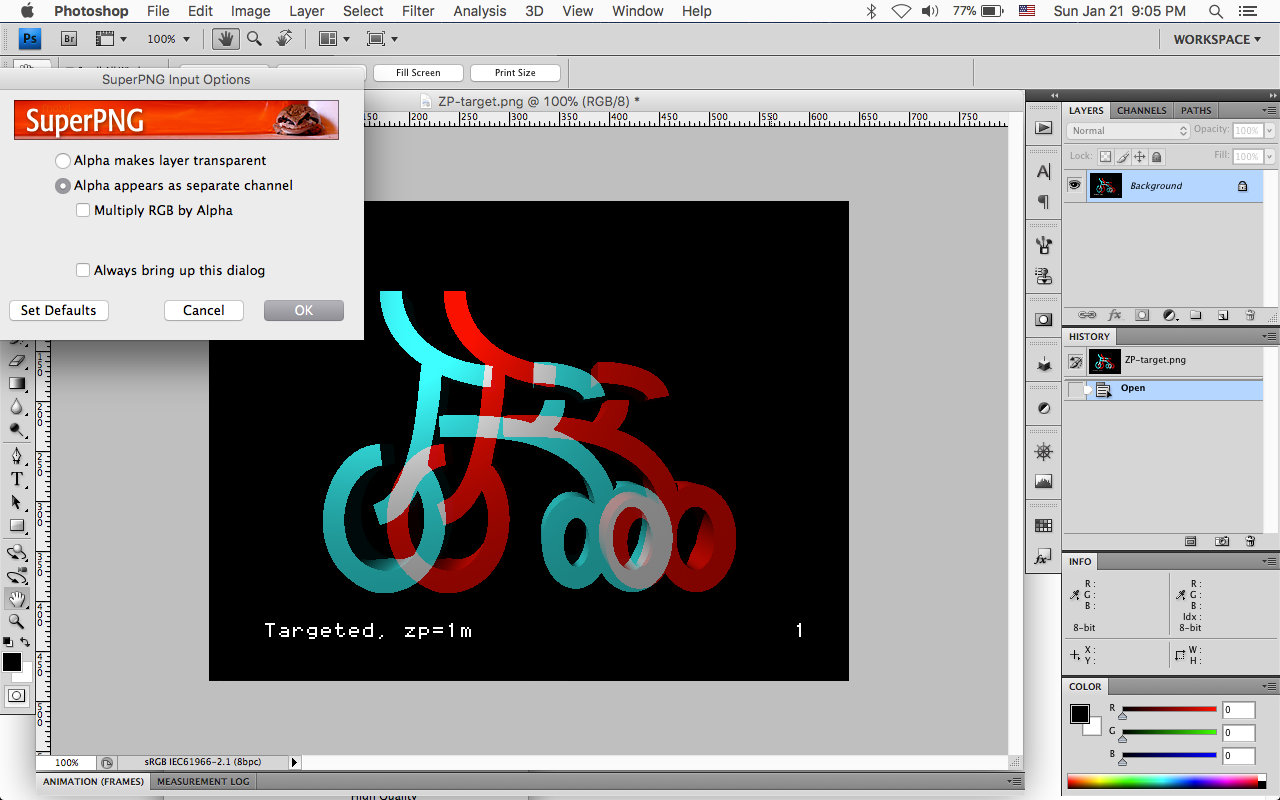Choose the Blur tool in the toolbox
The height and width of the screenshot is (800, 1280).
click(x=17, y=406)
